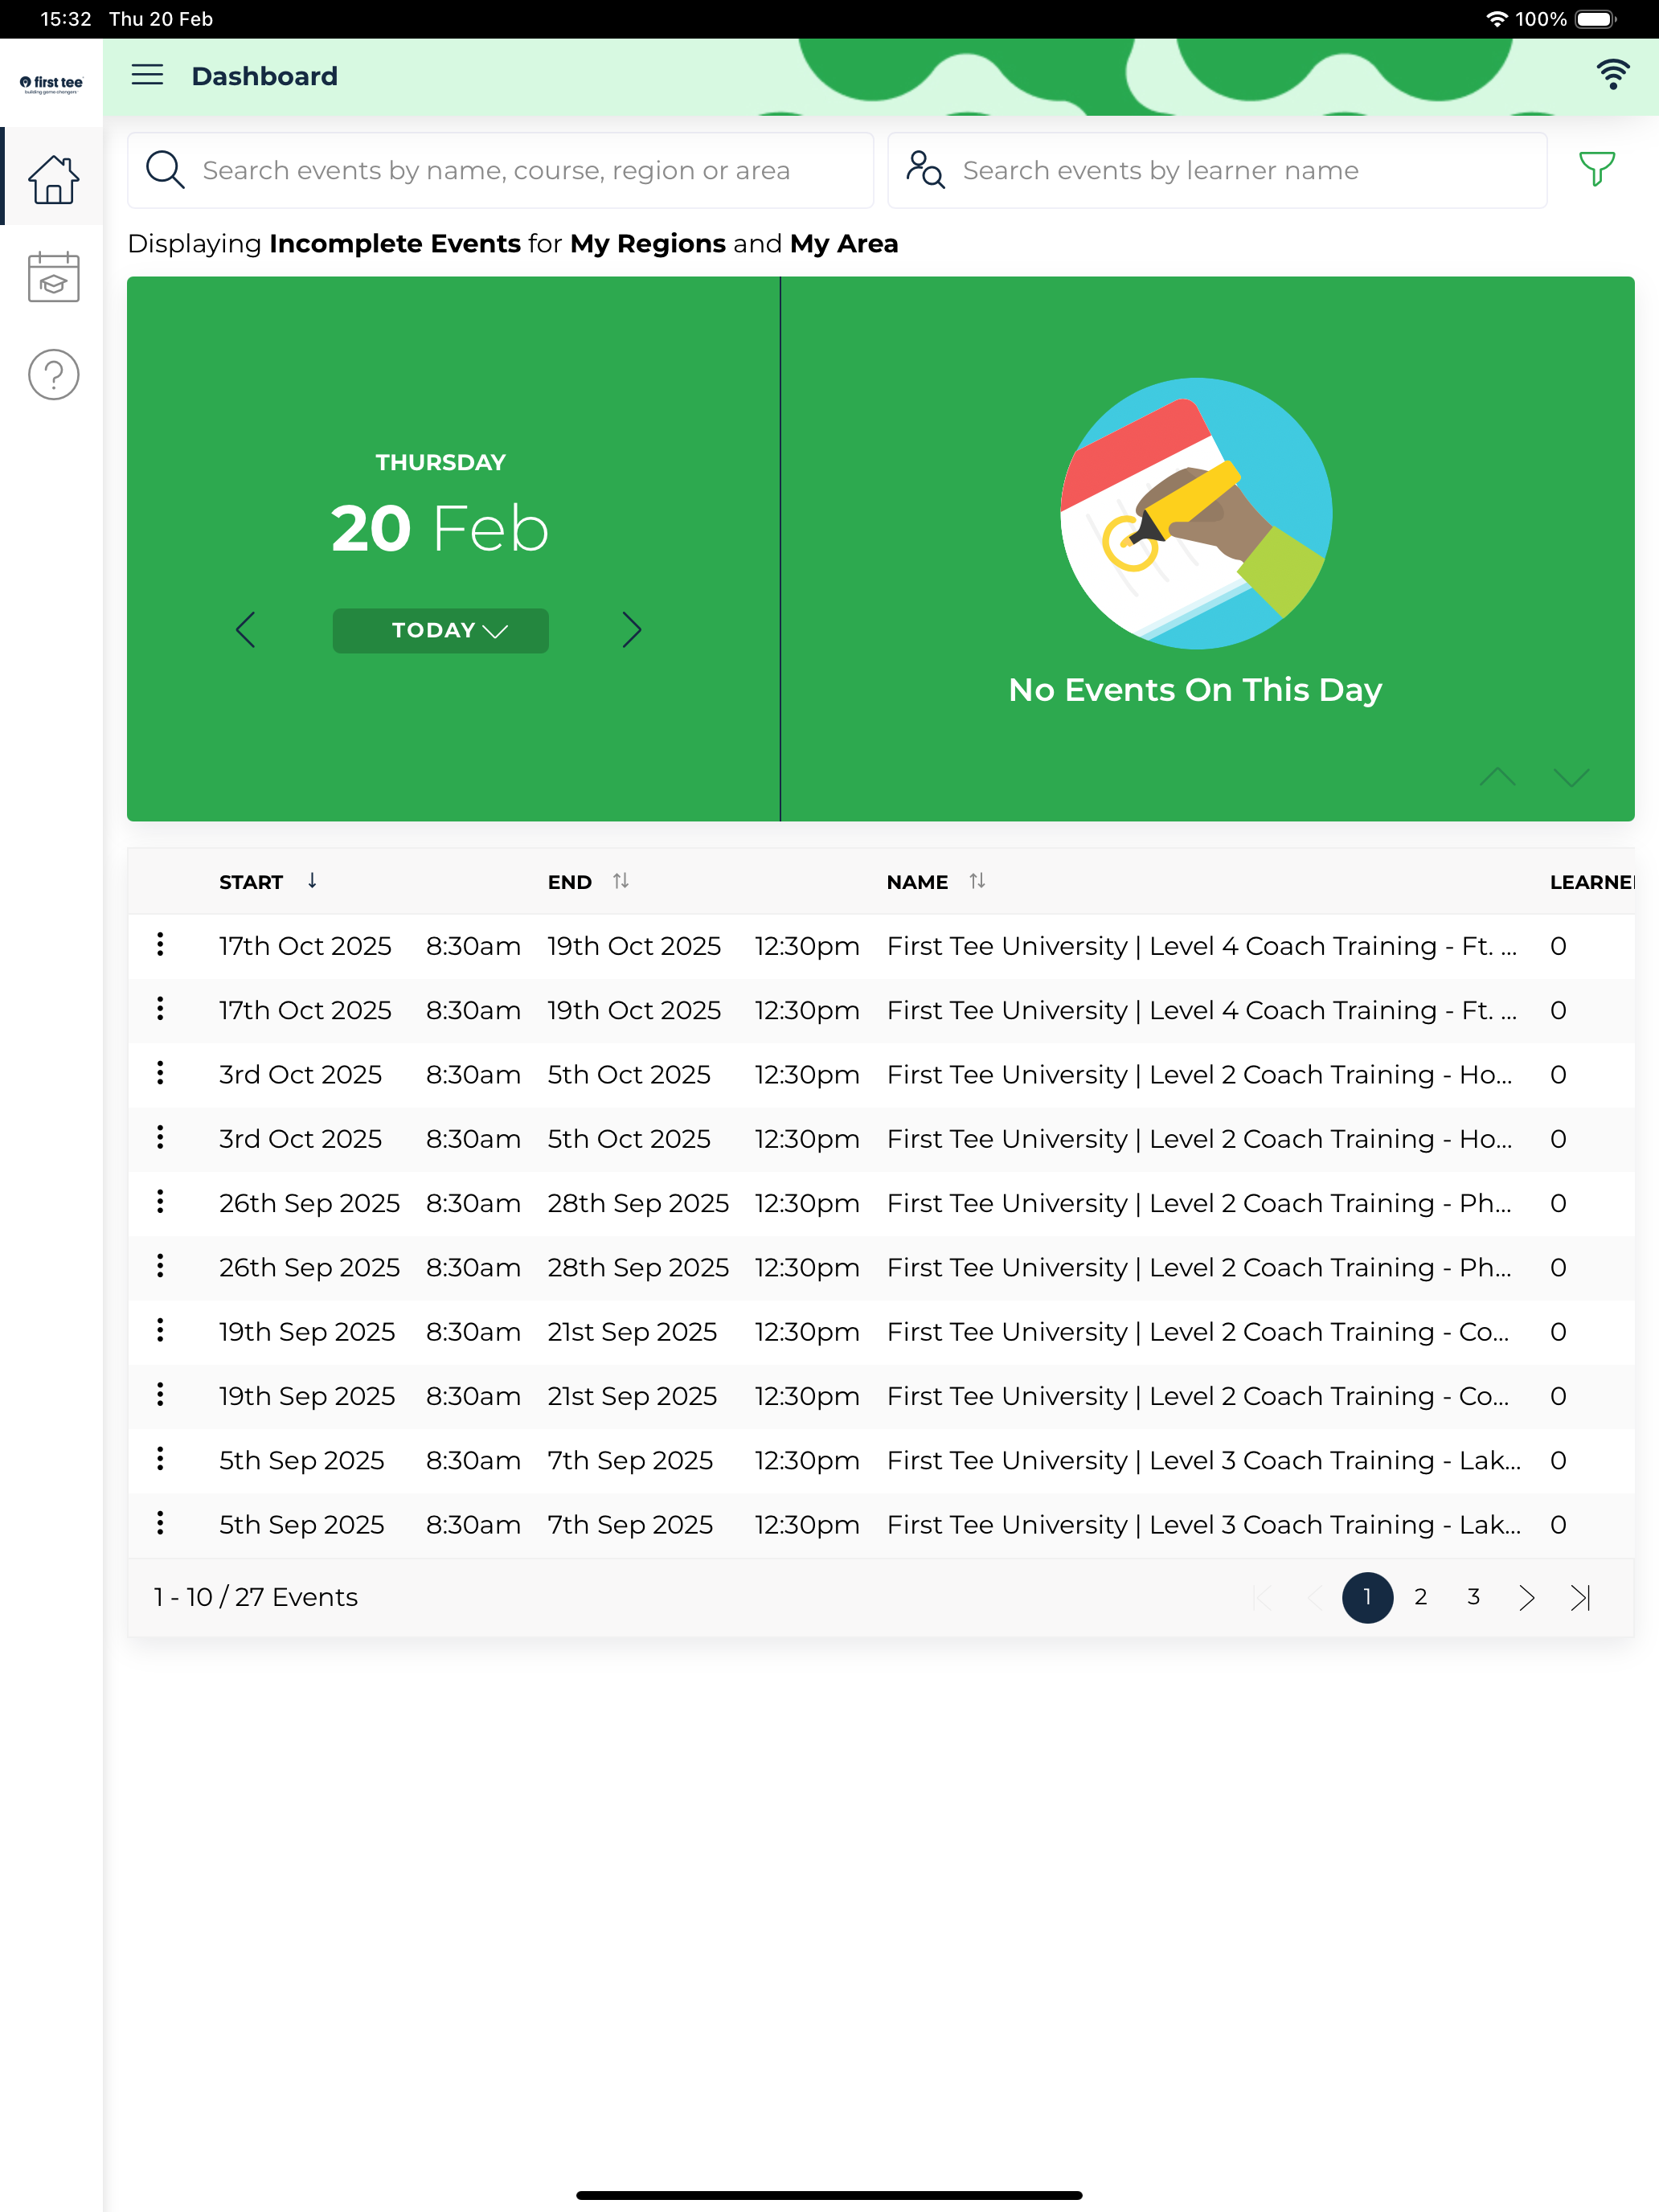Tap the learner search person icon
The height and width of the screenshot is (2212, 1659).
925,169
